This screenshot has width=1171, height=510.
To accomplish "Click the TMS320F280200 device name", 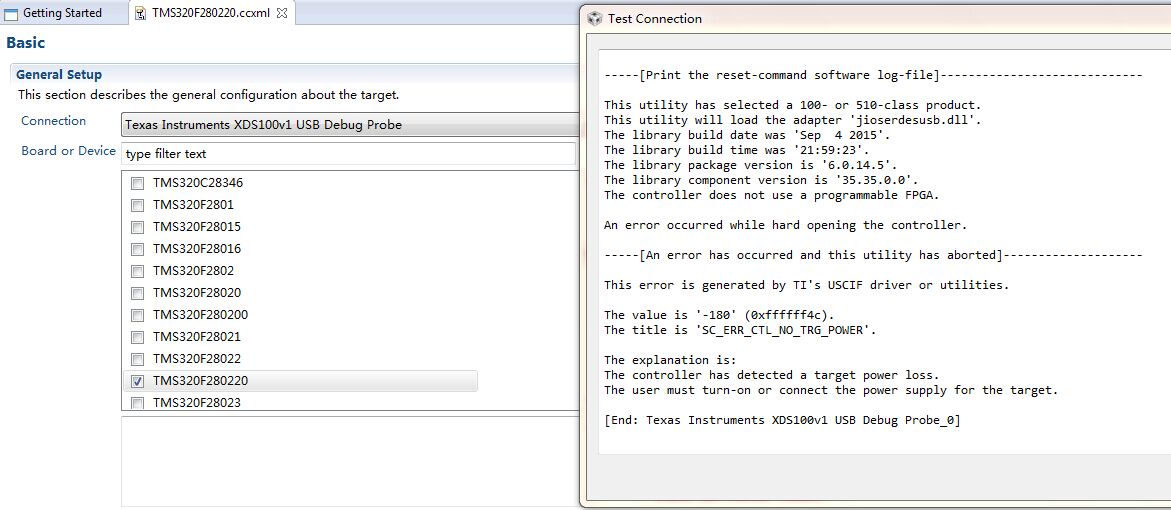I will 200,315.
